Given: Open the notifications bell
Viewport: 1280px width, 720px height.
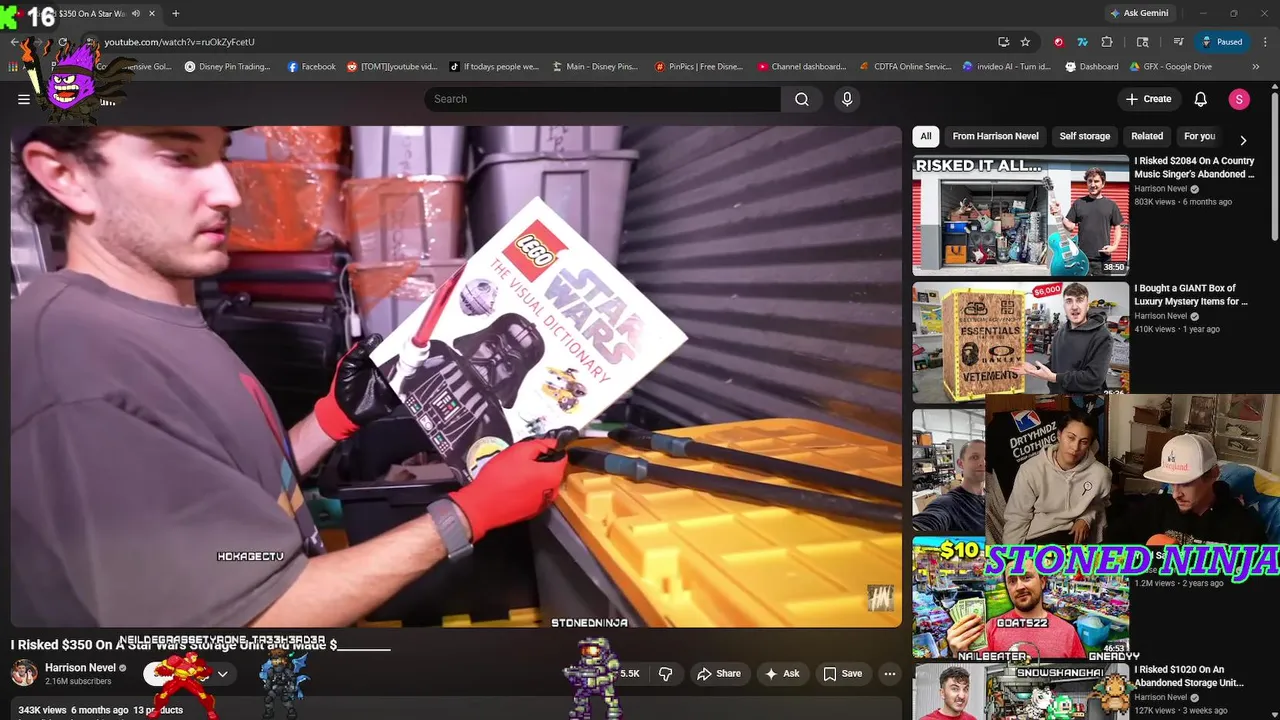Looking at the screenshot, I should (x=1201, y=99).
